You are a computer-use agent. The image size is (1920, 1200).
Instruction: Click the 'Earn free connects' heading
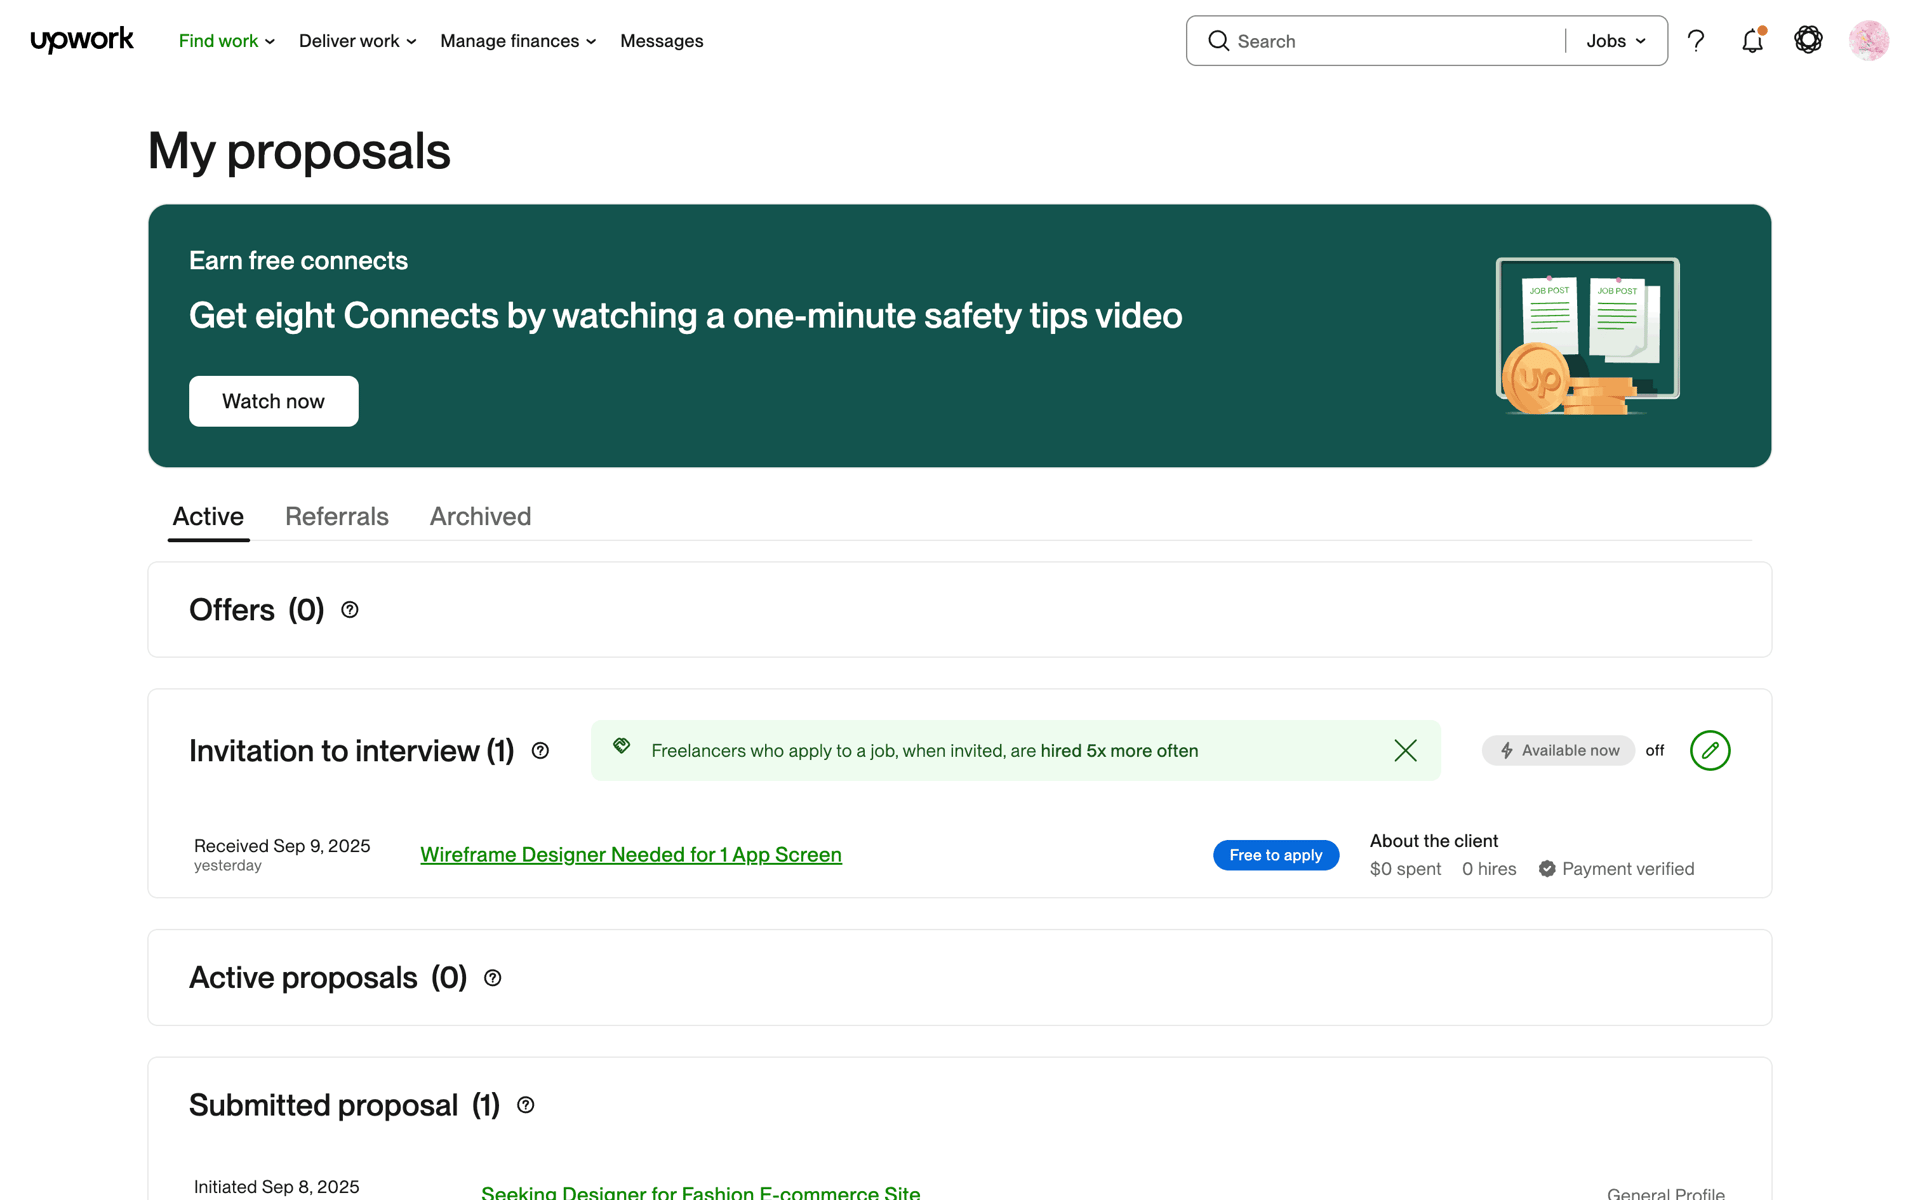pos(298,261)
